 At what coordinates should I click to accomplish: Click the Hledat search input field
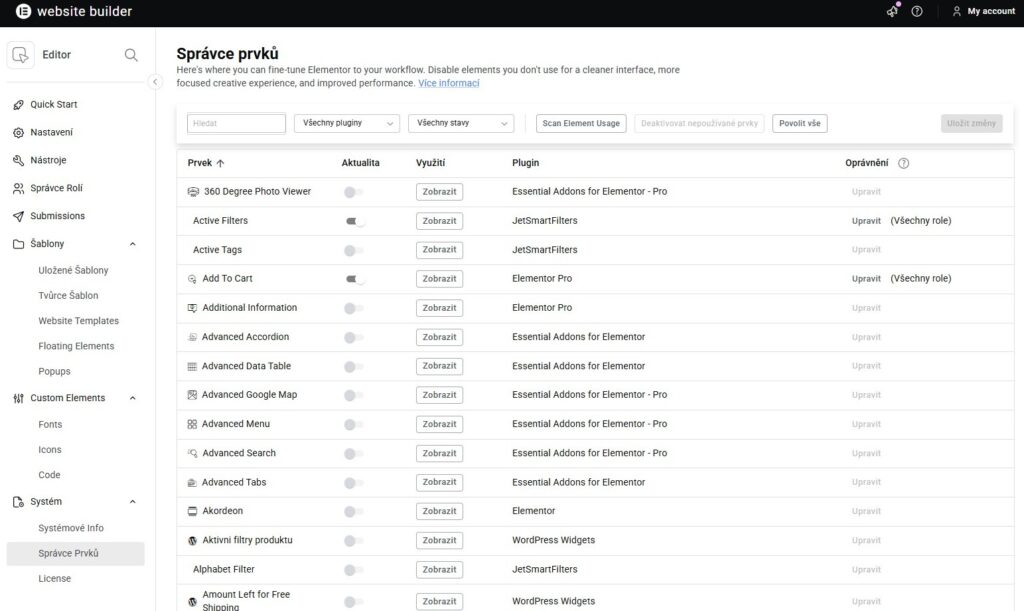[x=236, y=123]
